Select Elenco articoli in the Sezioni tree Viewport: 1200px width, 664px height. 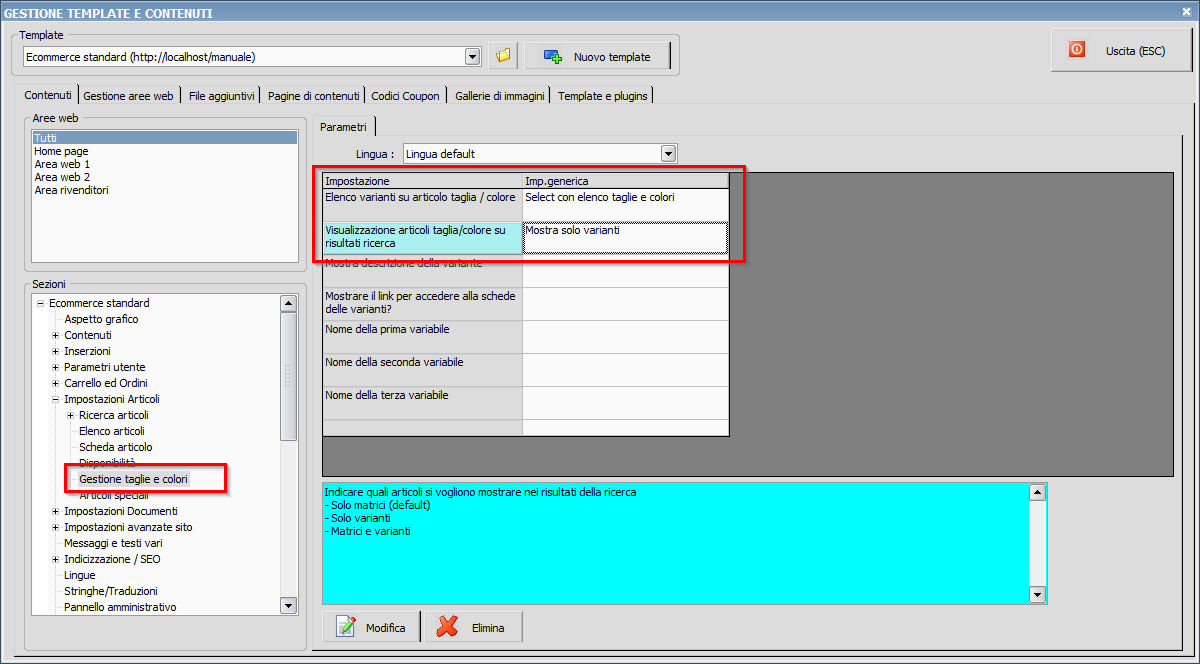[112, 431]
